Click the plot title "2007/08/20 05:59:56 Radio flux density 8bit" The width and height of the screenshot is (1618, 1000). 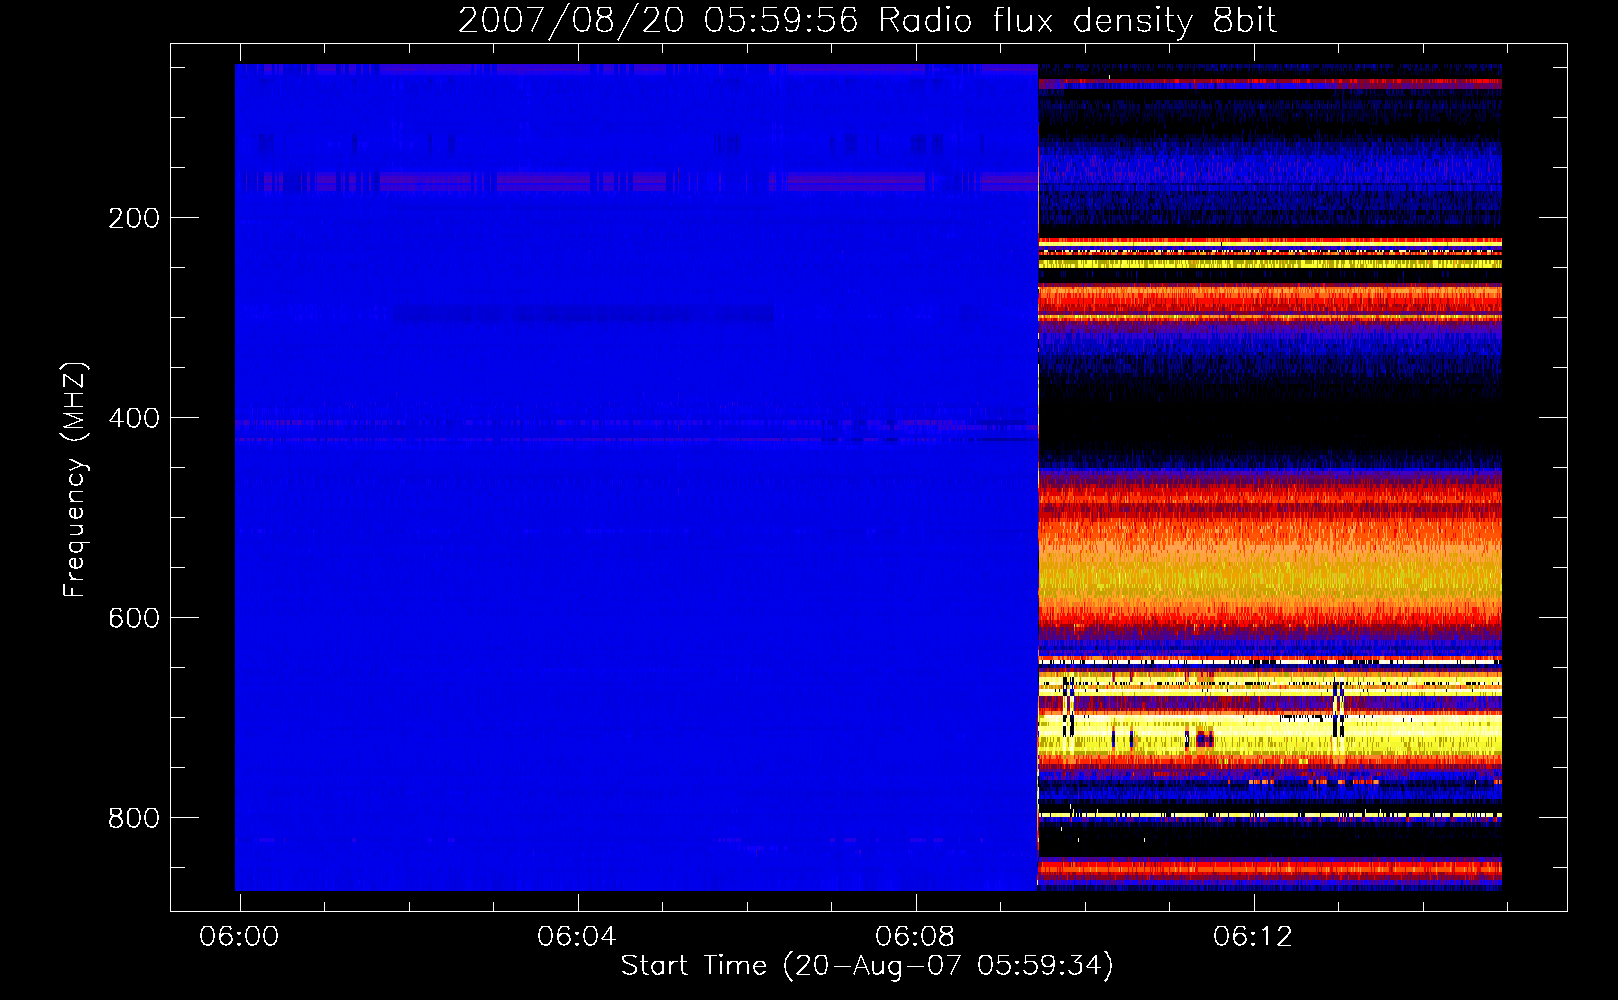867,21
